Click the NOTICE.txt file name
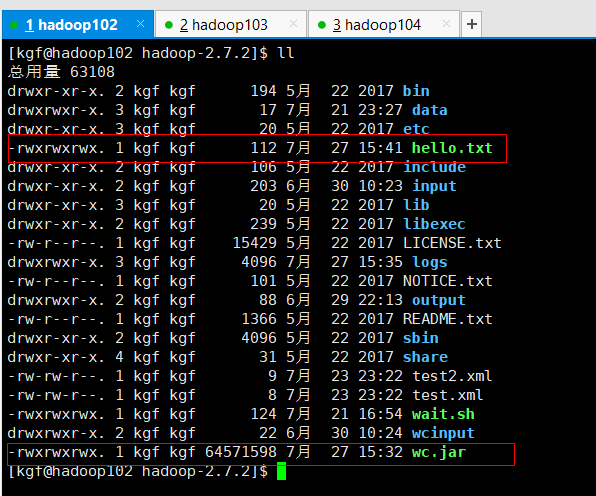Screen dimensions: 596x496 [x=448, y=281]
